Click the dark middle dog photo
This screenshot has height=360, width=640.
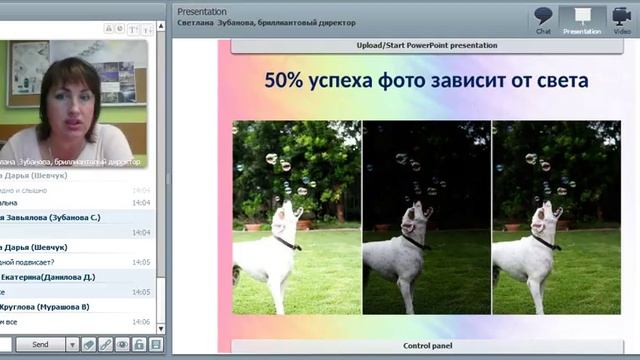pyautogui.click(x=427, y=217)
